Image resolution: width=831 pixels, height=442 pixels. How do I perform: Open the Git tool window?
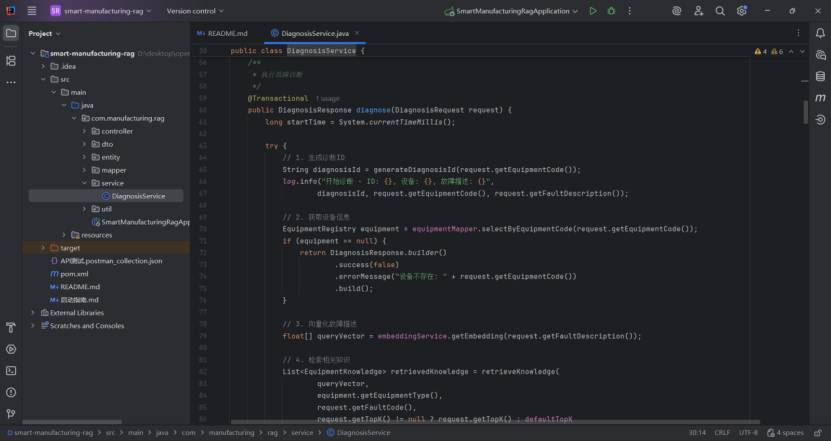pos(11,414)
